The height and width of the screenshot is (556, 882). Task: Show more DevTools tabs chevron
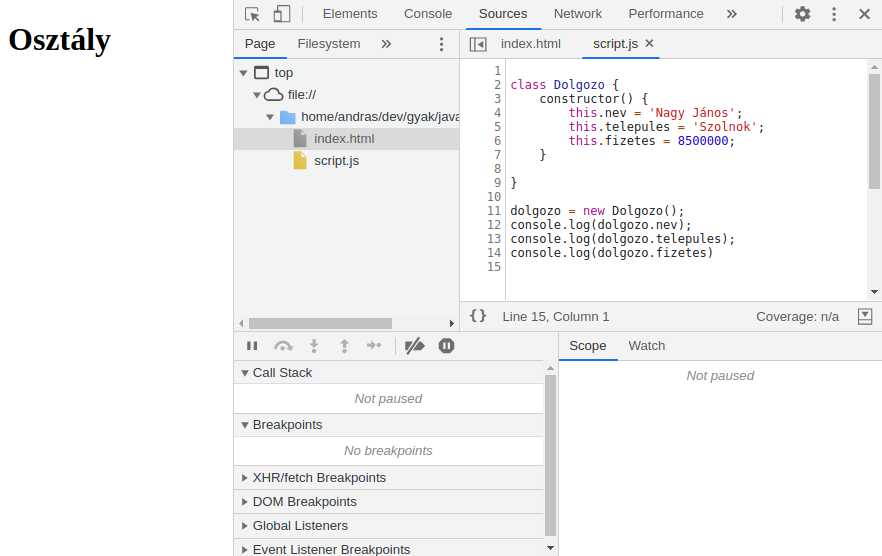point(731,14)
